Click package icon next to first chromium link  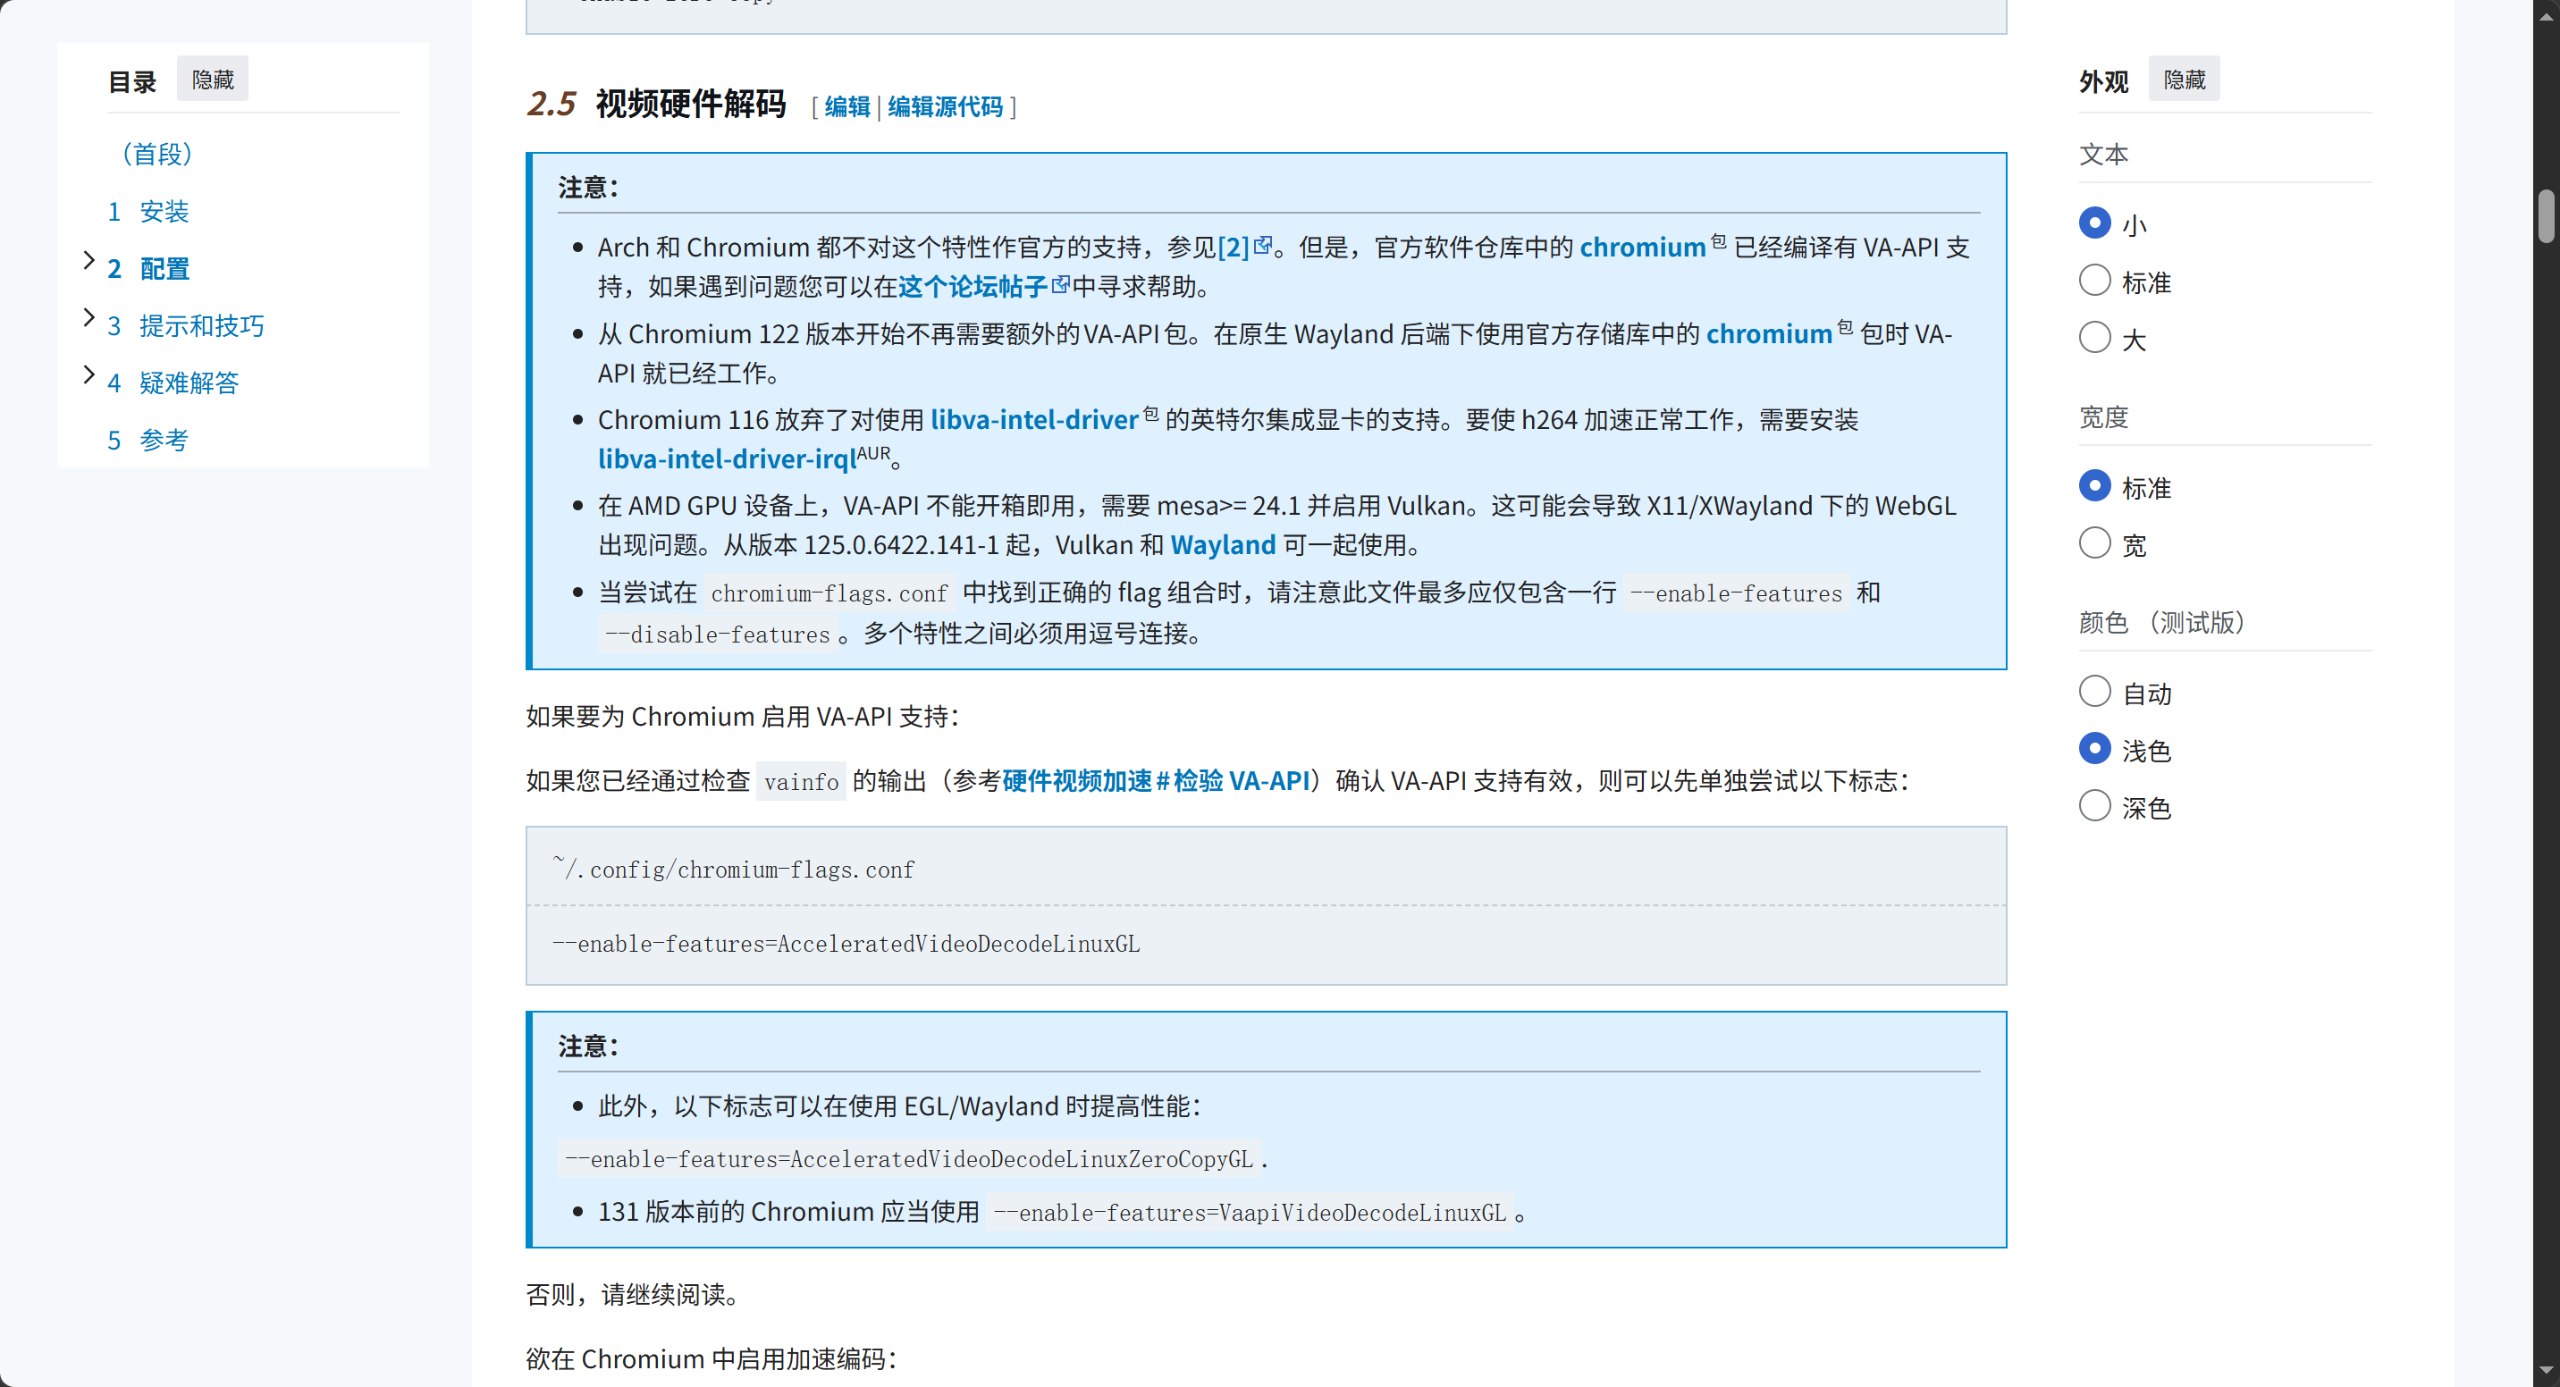click(x=1718, y=241)
